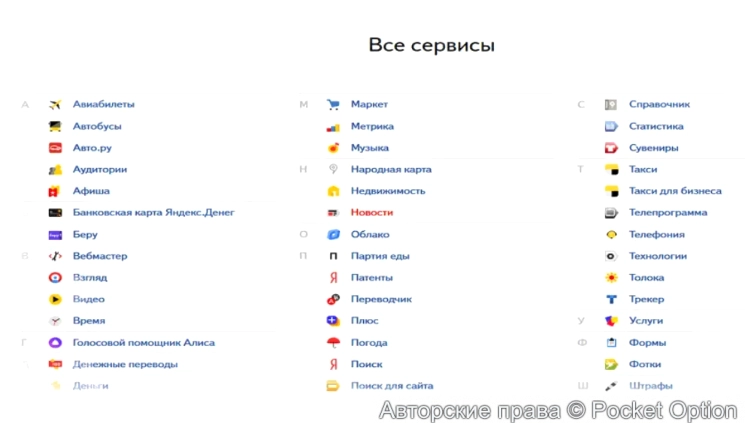745x423 pixels.
Task: Click the Статистика icon
Action: point(611,126)
